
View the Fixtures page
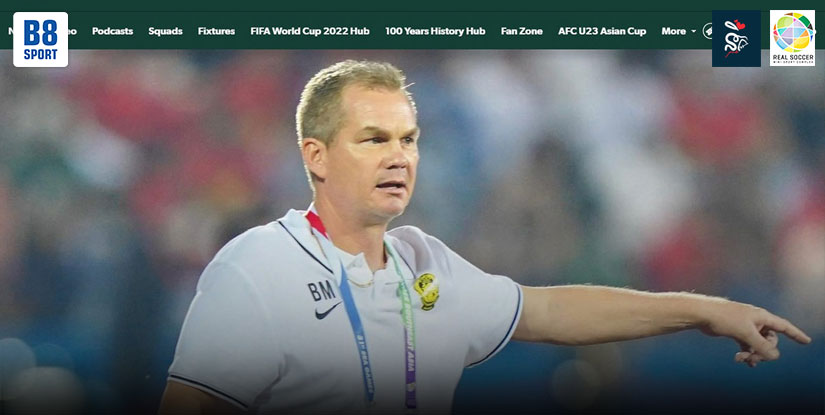(x=216, y=31)
